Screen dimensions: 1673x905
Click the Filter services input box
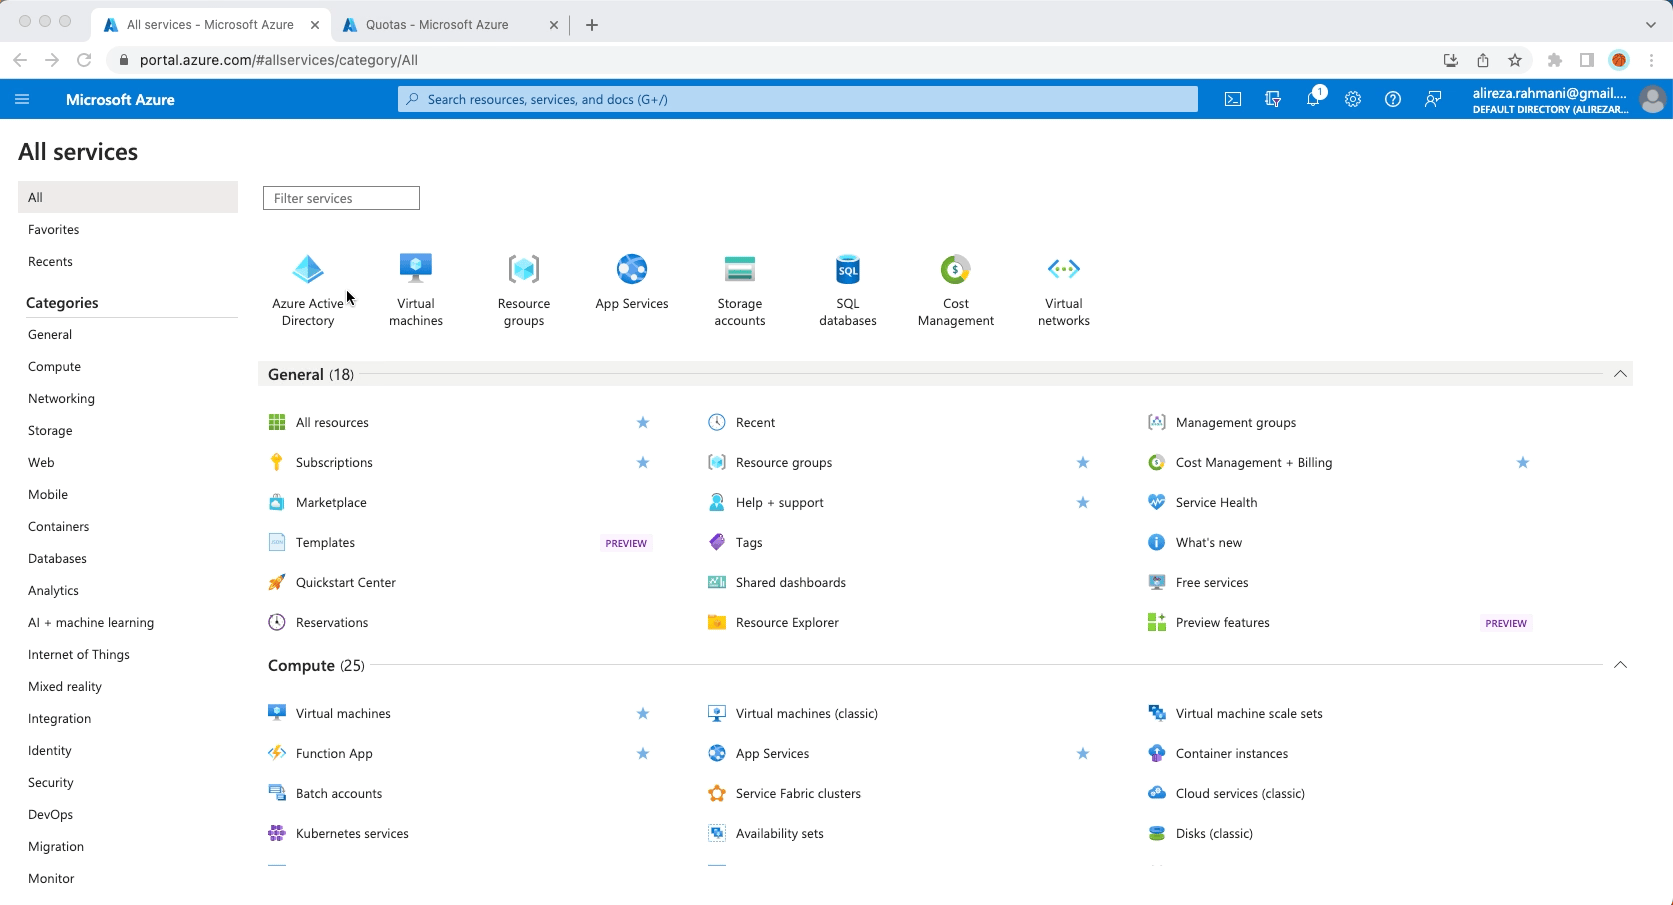[341, 198]
